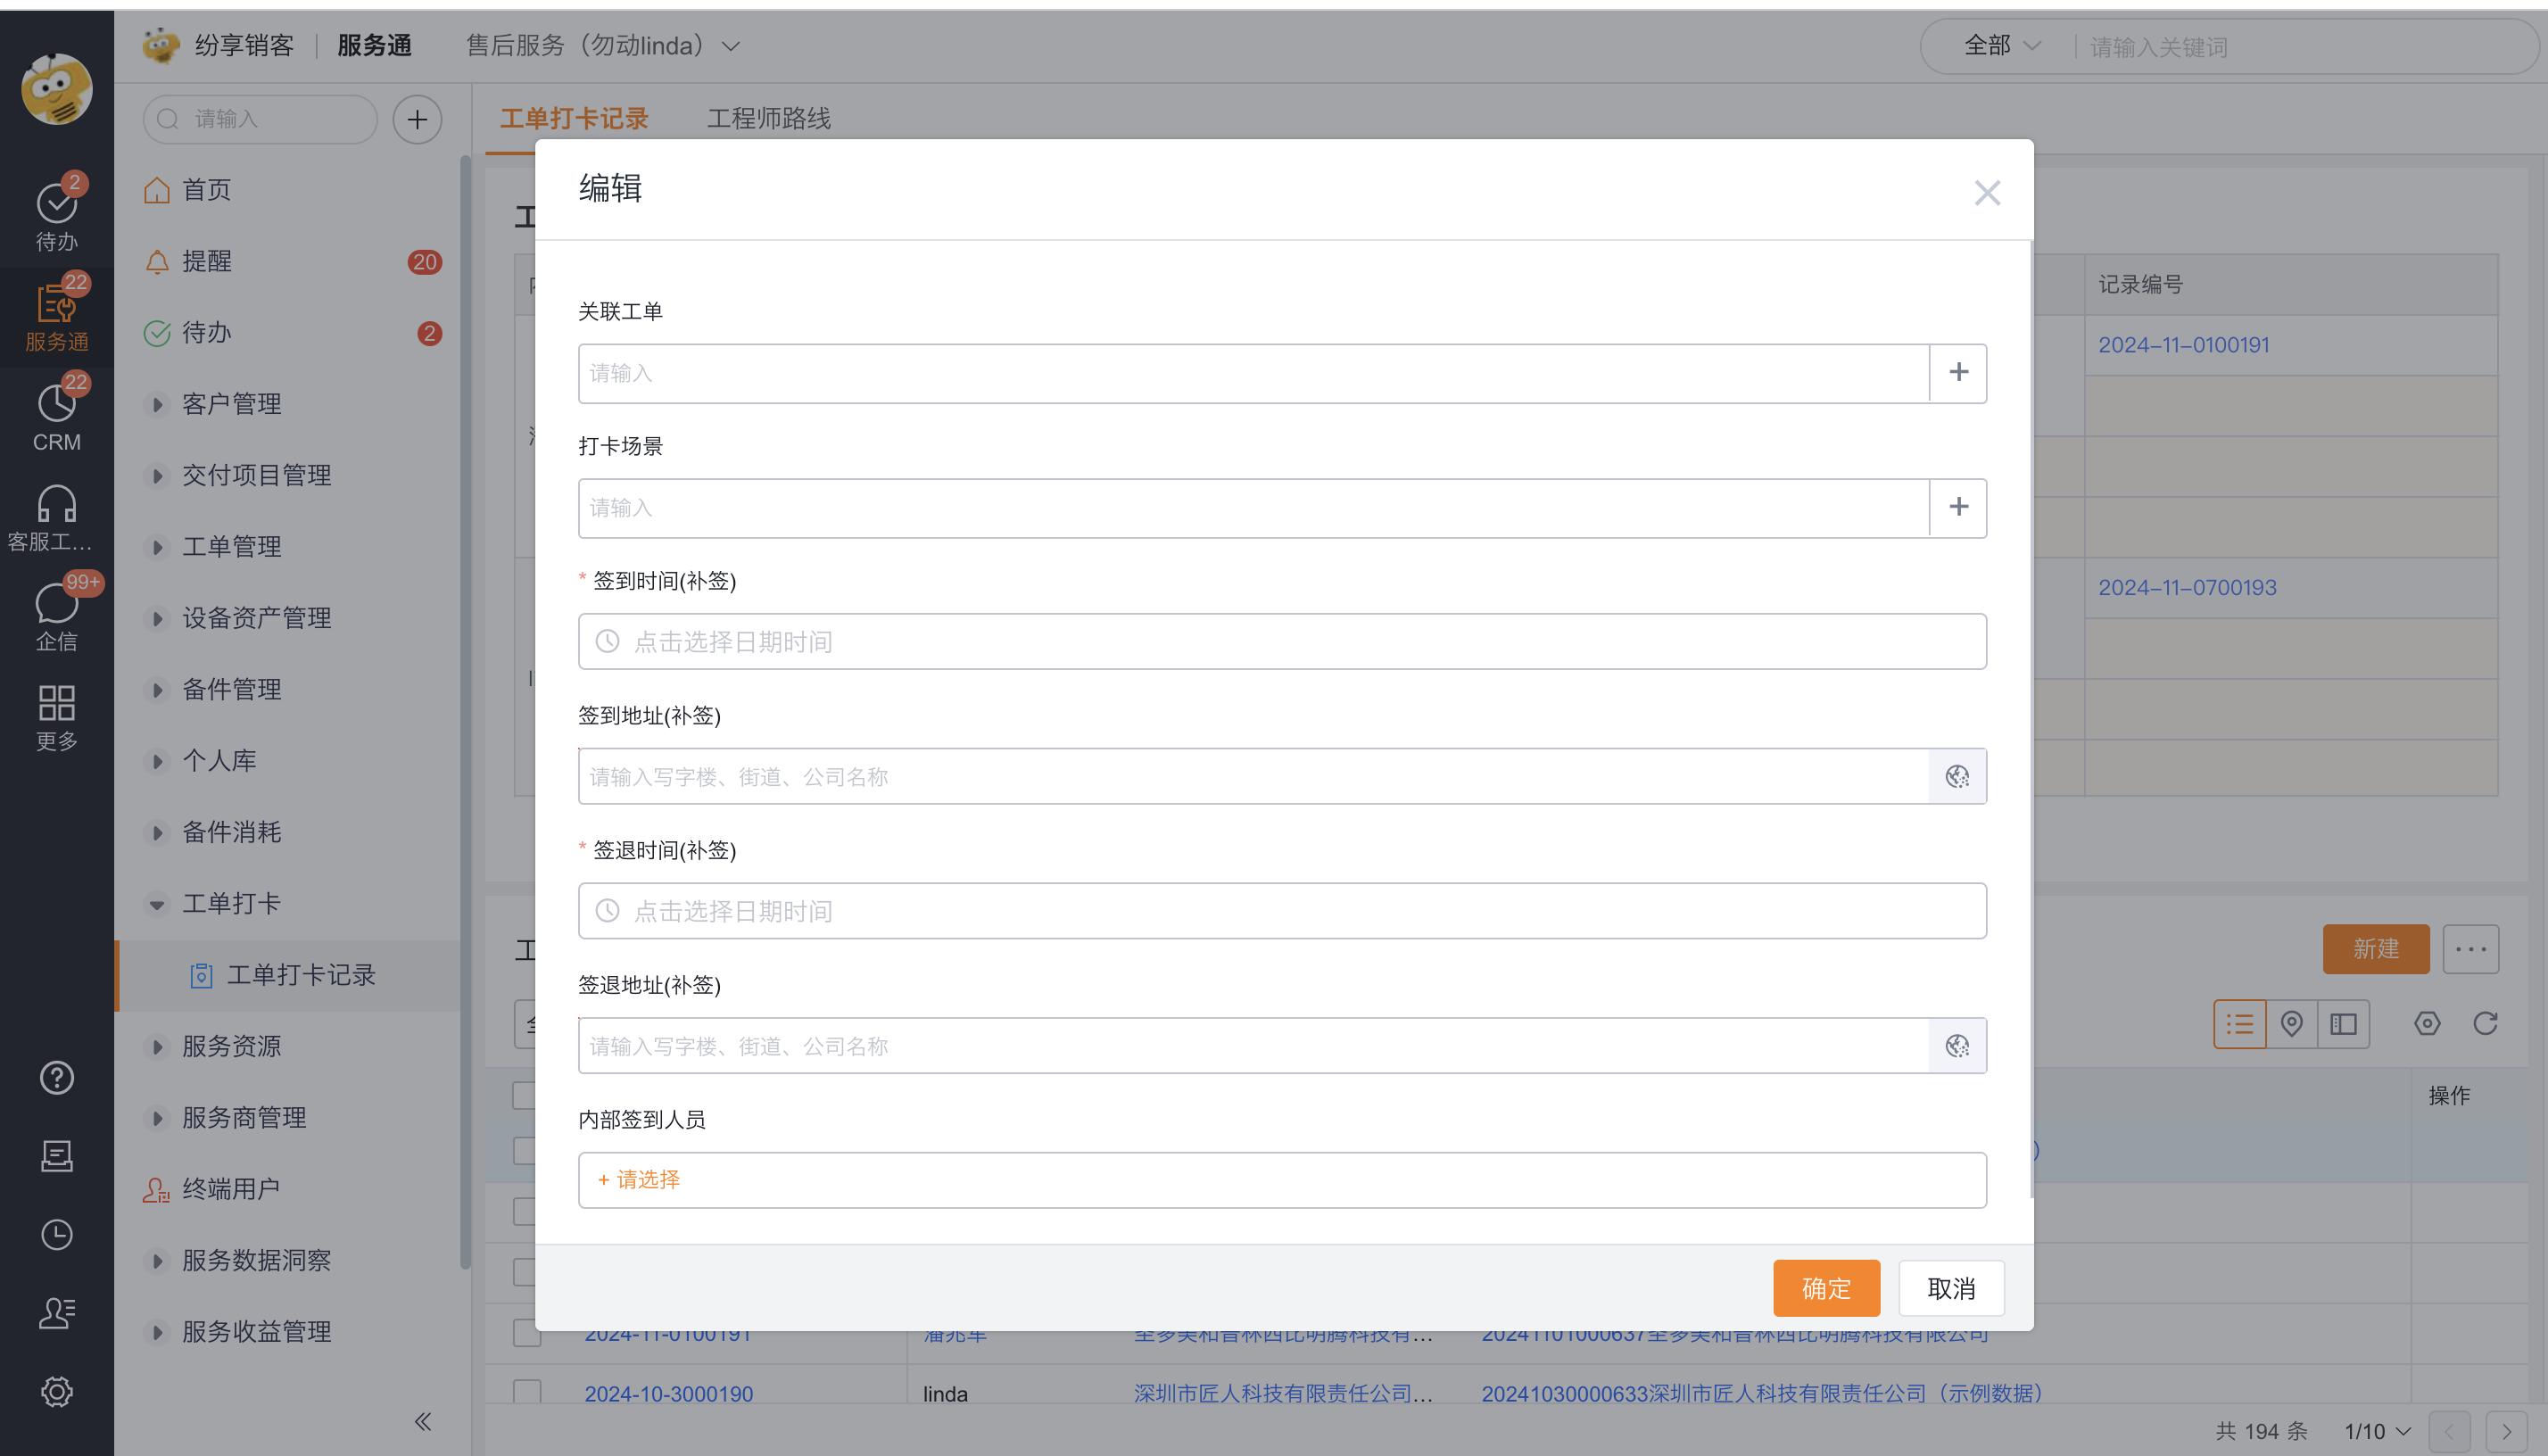Open 售后服务 app switcher dropdown
This screenshot has height=1456, width=2548.
point(603,46)
